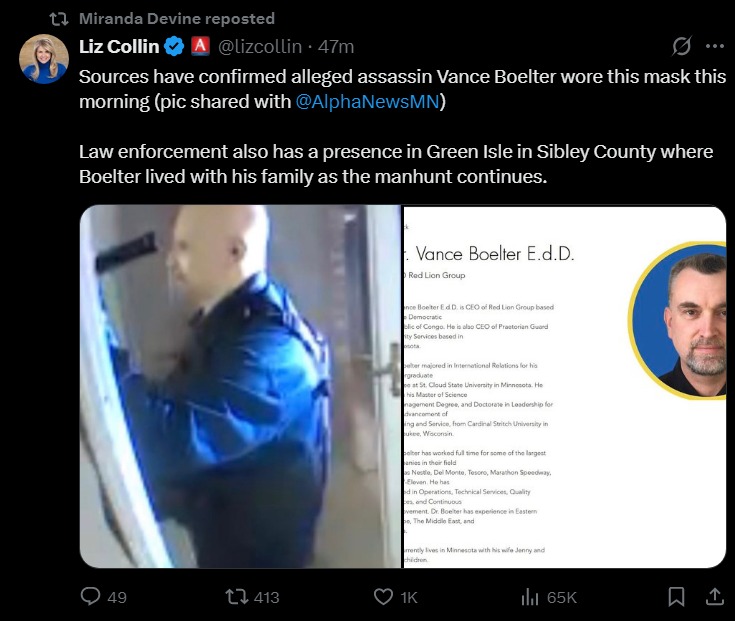Click the Grok explain icon

point(681,46)
